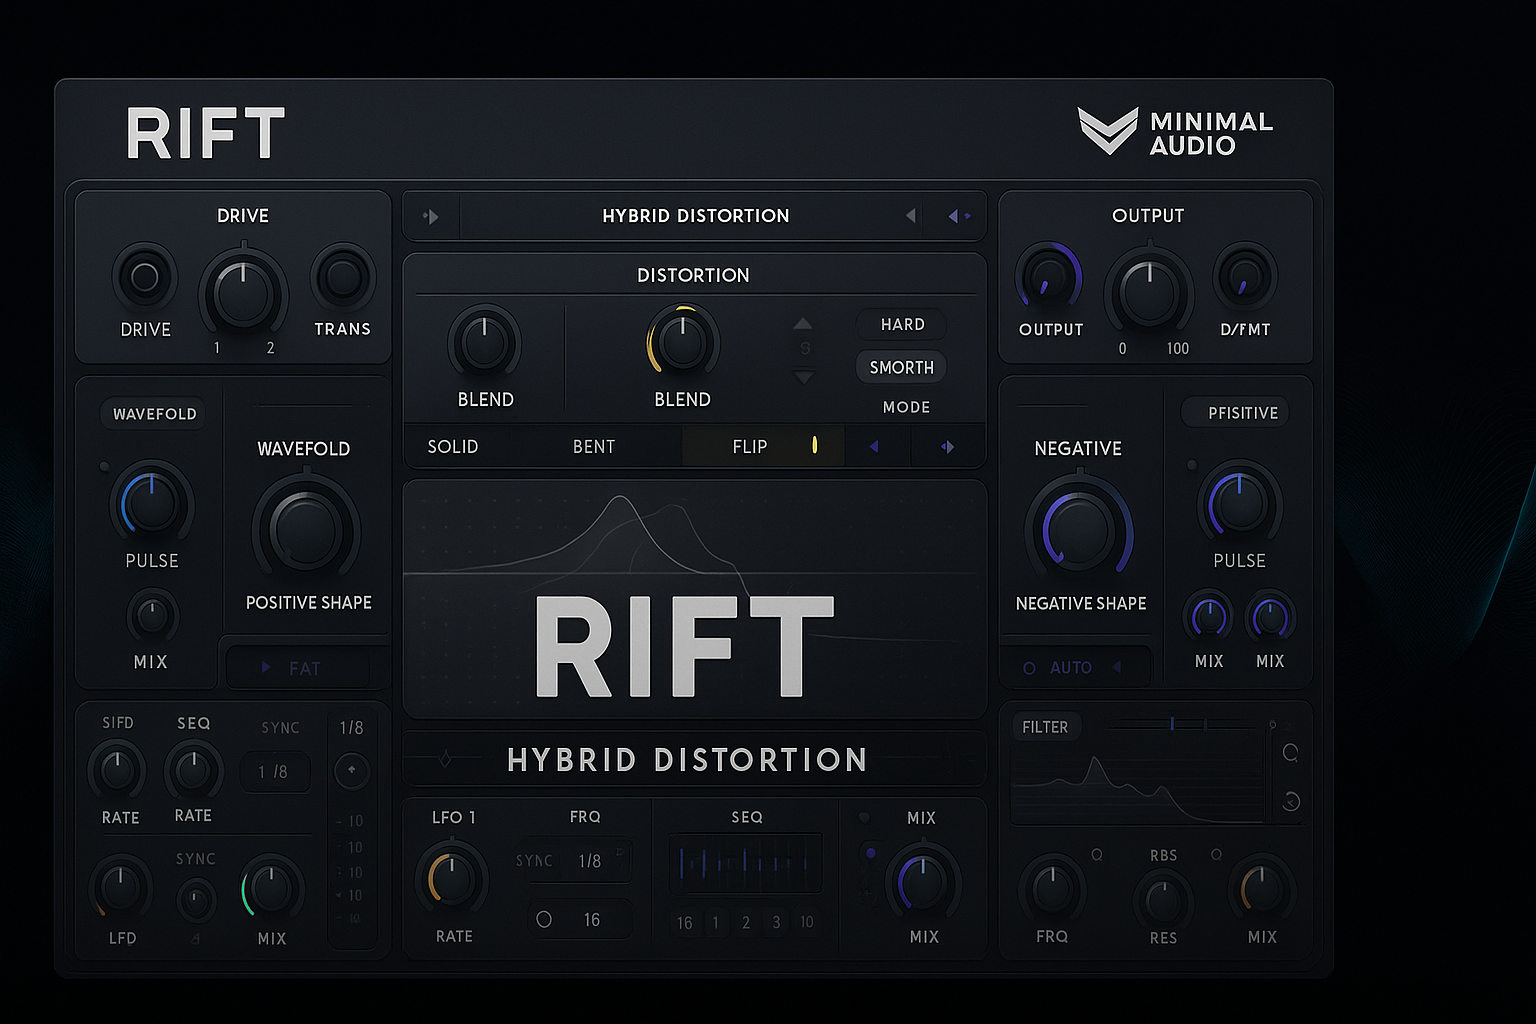Open the 1/8 FRQ value in LFO 1
Viewport: 1536px width, 1024px height.
pyautogui.click(x=590, y=861)
